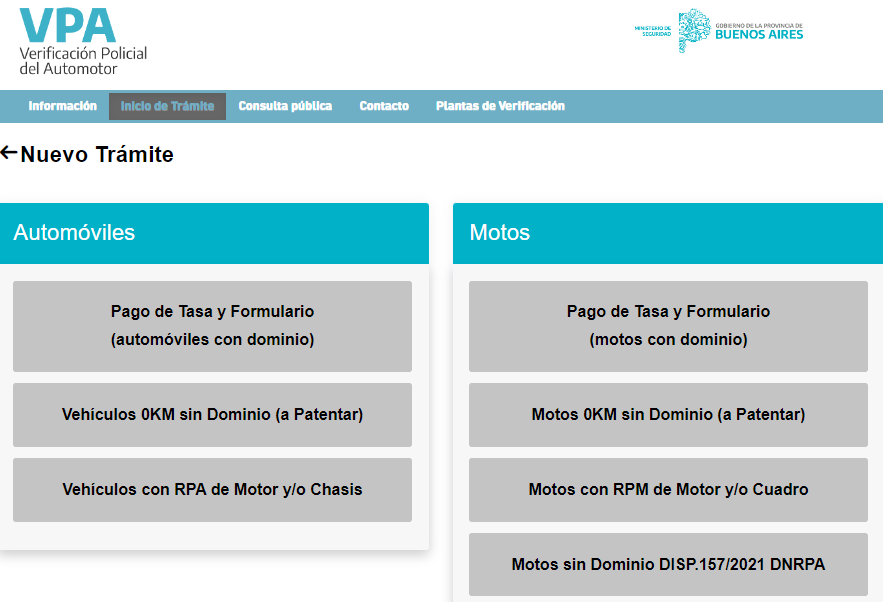This screenshot has height=602, width=883.
Task: Select Motos 0KM sin Dominio (a Patentar)
Action: [668, 414]
